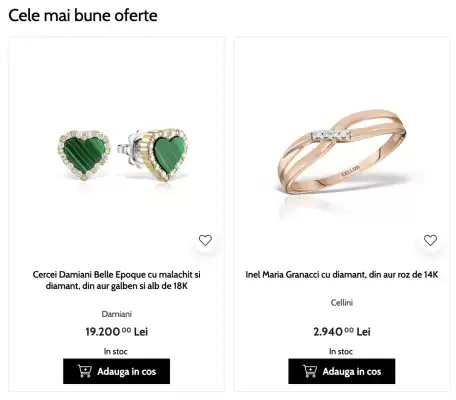Click the Damiani brand name
This screenshot has height=400, width=456.
116,314
